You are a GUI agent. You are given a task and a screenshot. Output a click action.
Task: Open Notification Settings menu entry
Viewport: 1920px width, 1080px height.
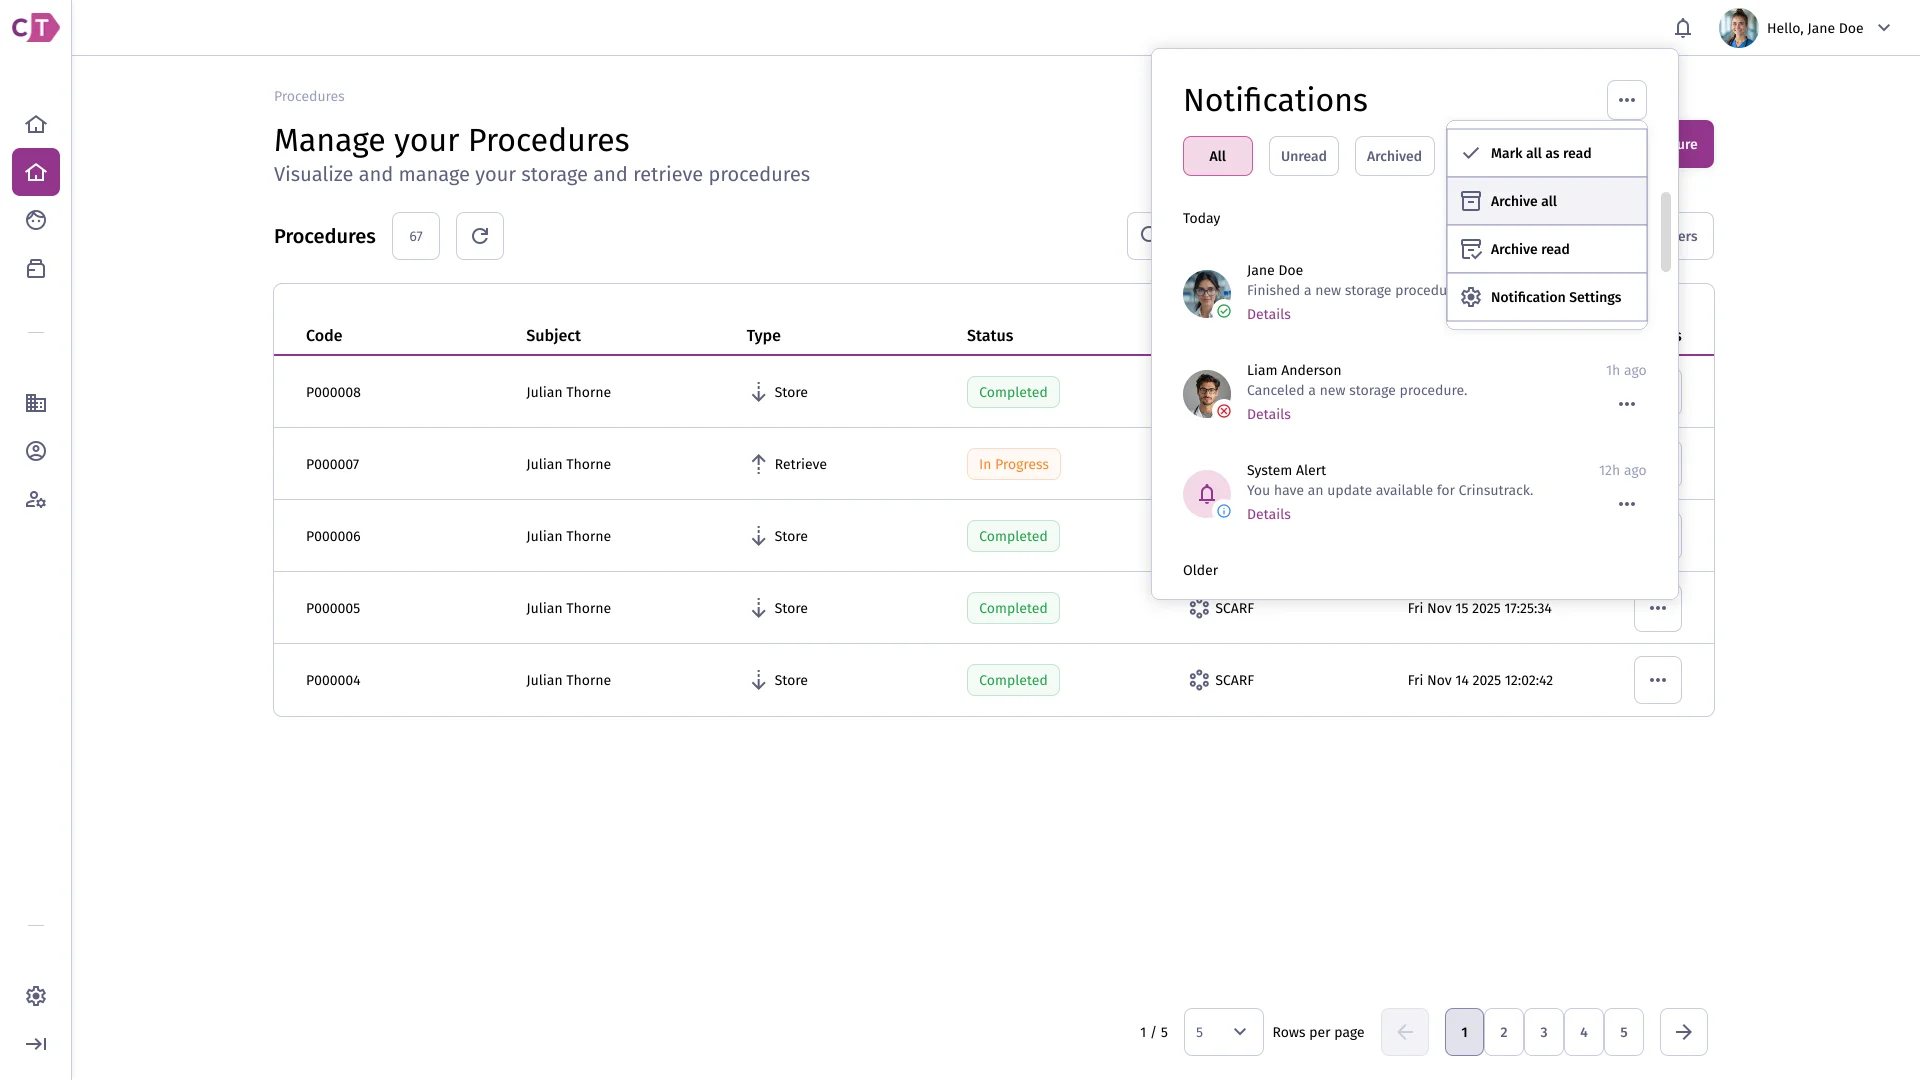click(1547, 297)
